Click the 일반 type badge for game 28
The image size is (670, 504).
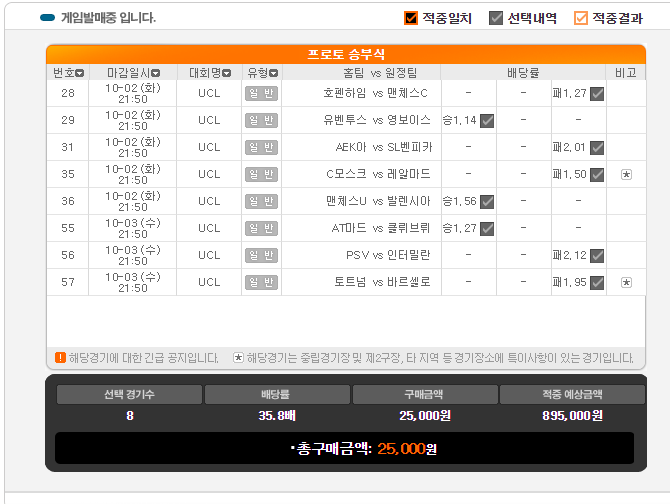click(x=261, y=93)
